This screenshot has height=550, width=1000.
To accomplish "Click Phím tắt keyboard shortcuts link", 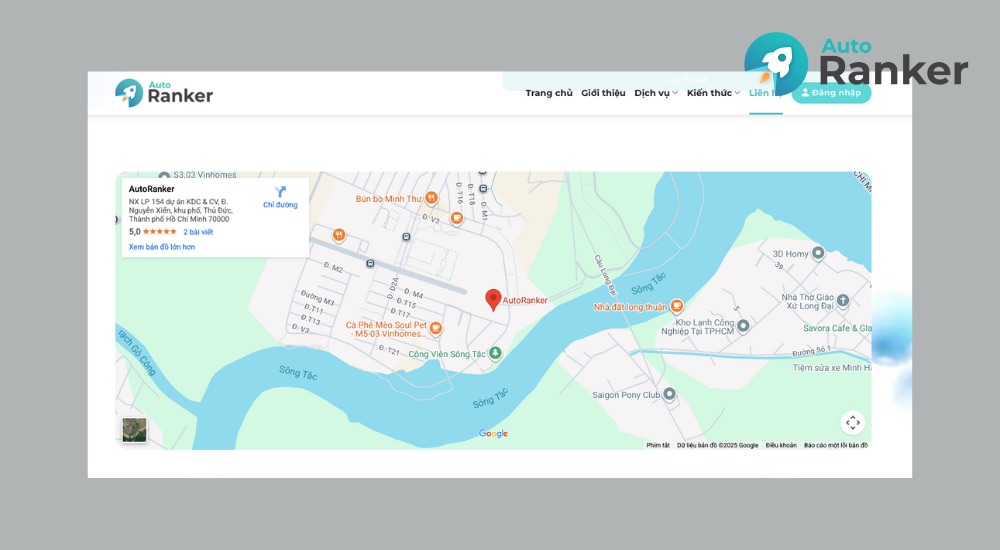I will (x=658, y=445).
